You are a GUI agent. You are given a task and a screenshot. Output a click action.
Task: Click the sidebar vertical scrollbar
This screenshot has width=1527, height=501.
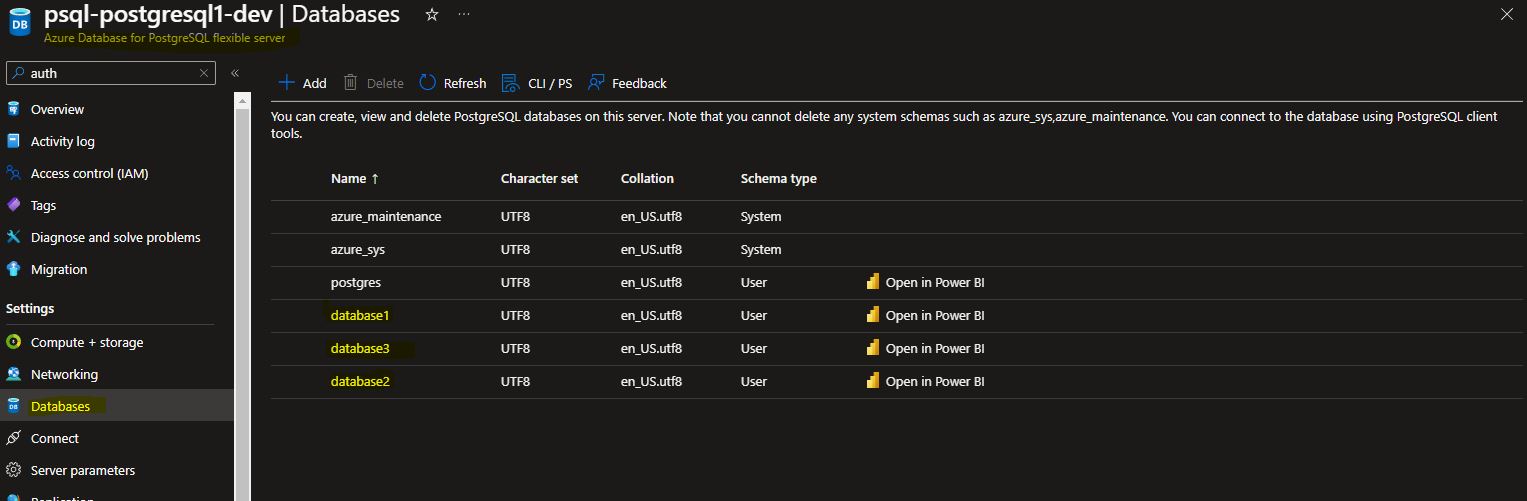(x=242, y=300)
